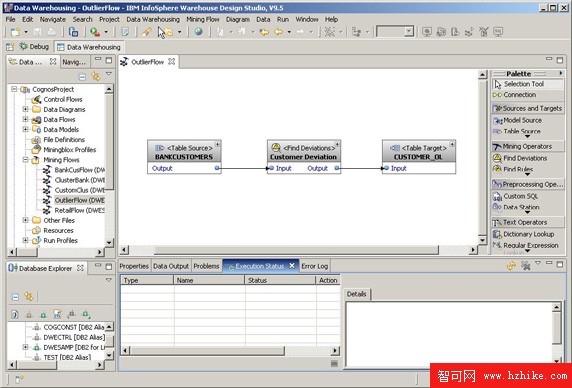Image resolution: width=572 pixels, height=388 pixels.
Task: Switch to the Error Log tab
Action: [314, 266]
